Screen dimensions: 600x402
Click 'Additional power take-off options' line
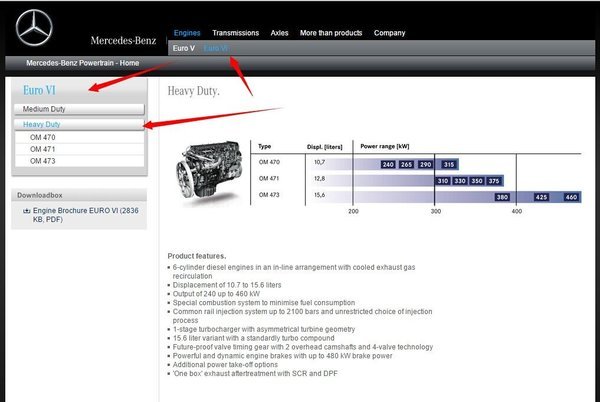(225, 365)
